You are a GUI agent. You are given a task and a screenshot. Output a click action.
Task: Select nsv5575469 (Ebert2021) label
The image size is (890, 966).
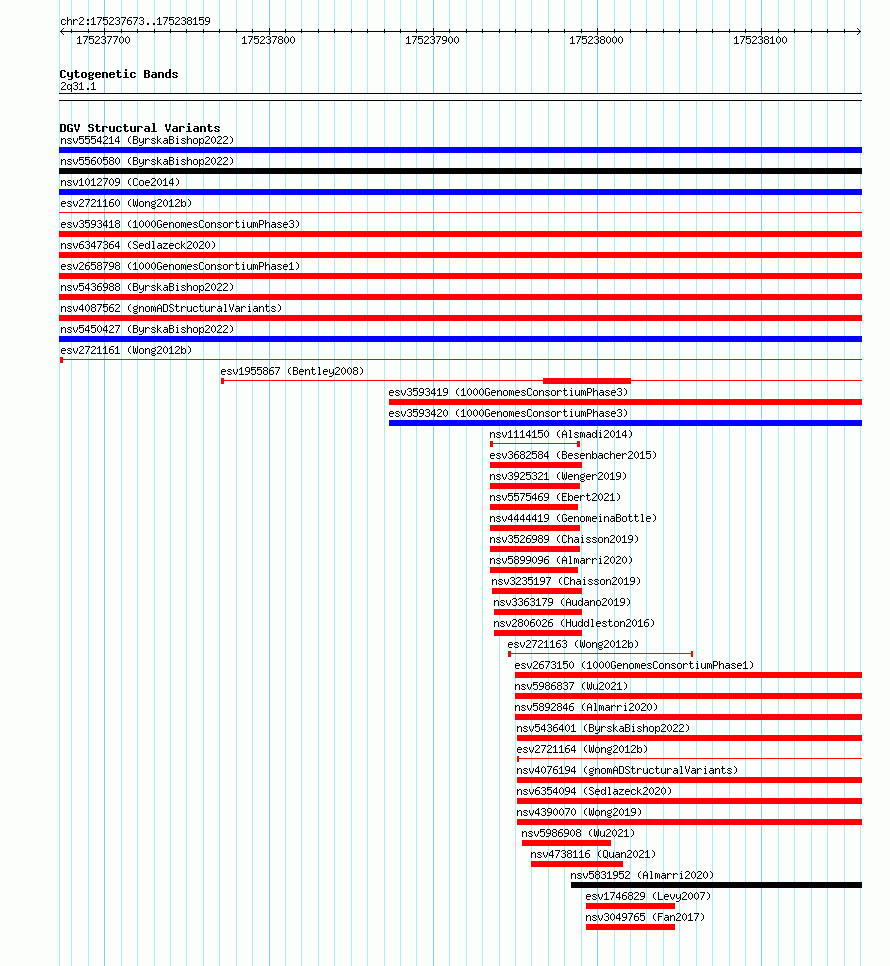(x=555, y=497)
